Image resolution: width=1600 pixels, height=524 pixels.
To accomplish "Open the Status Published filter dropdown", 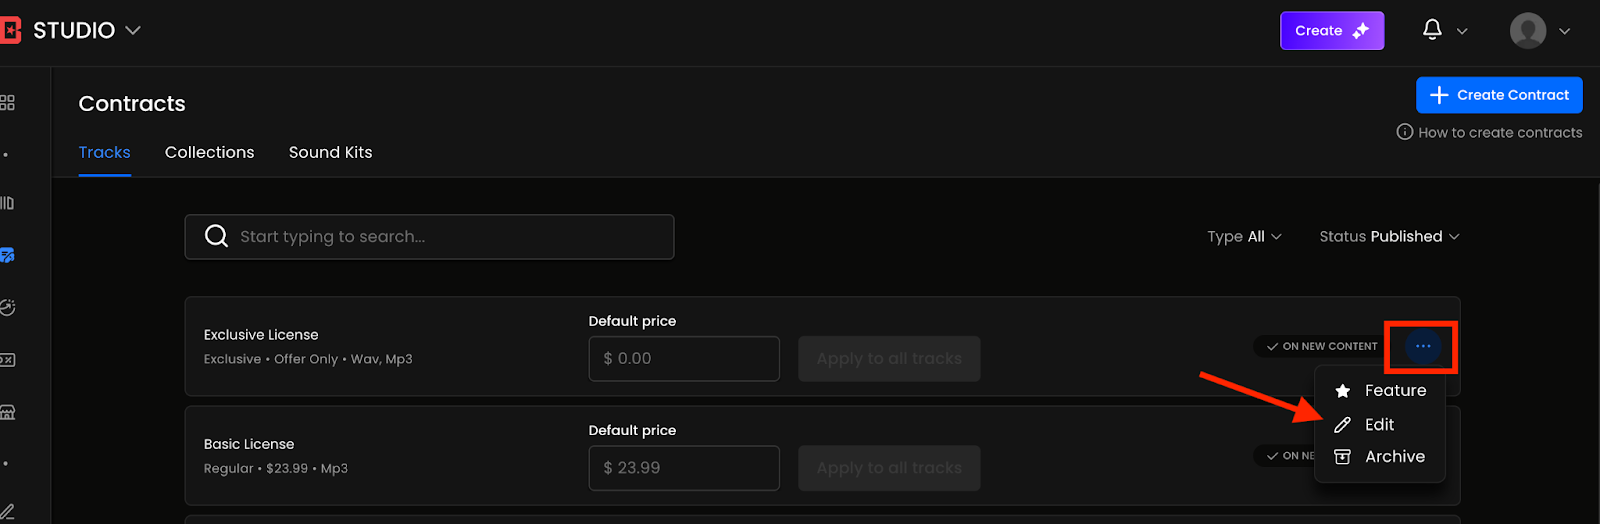I will 1389,236.
